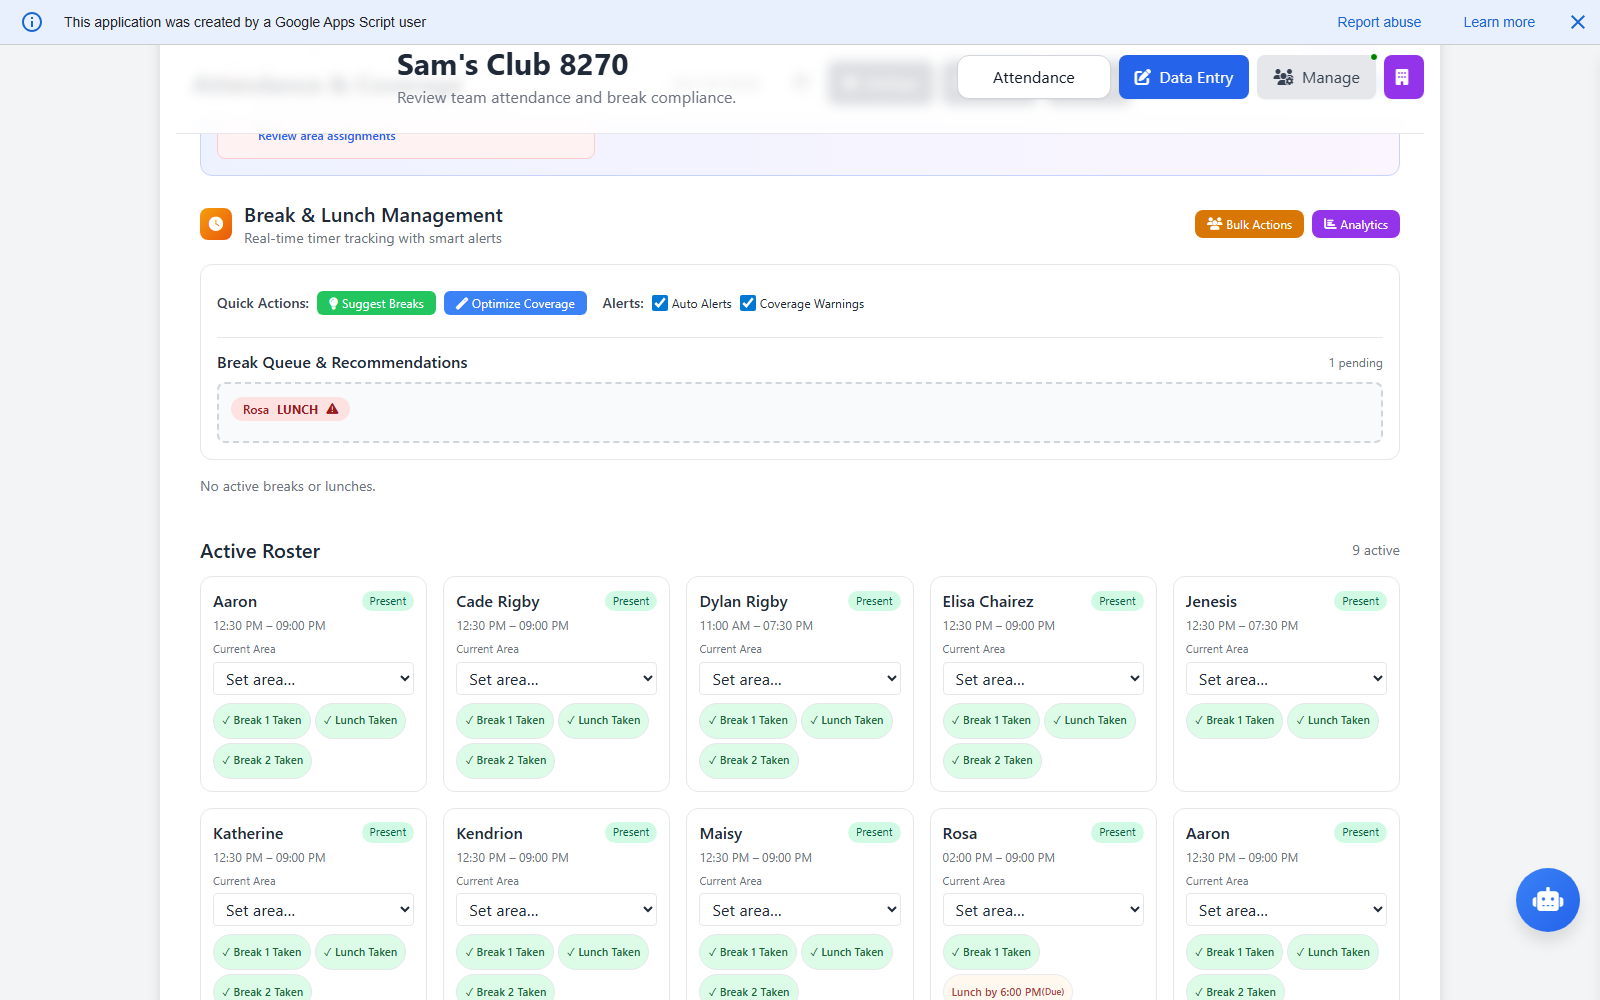Screen dimensions: 1600x1000
Task: Click the pencil icon on the Data Entry button
Action: 1141,77
